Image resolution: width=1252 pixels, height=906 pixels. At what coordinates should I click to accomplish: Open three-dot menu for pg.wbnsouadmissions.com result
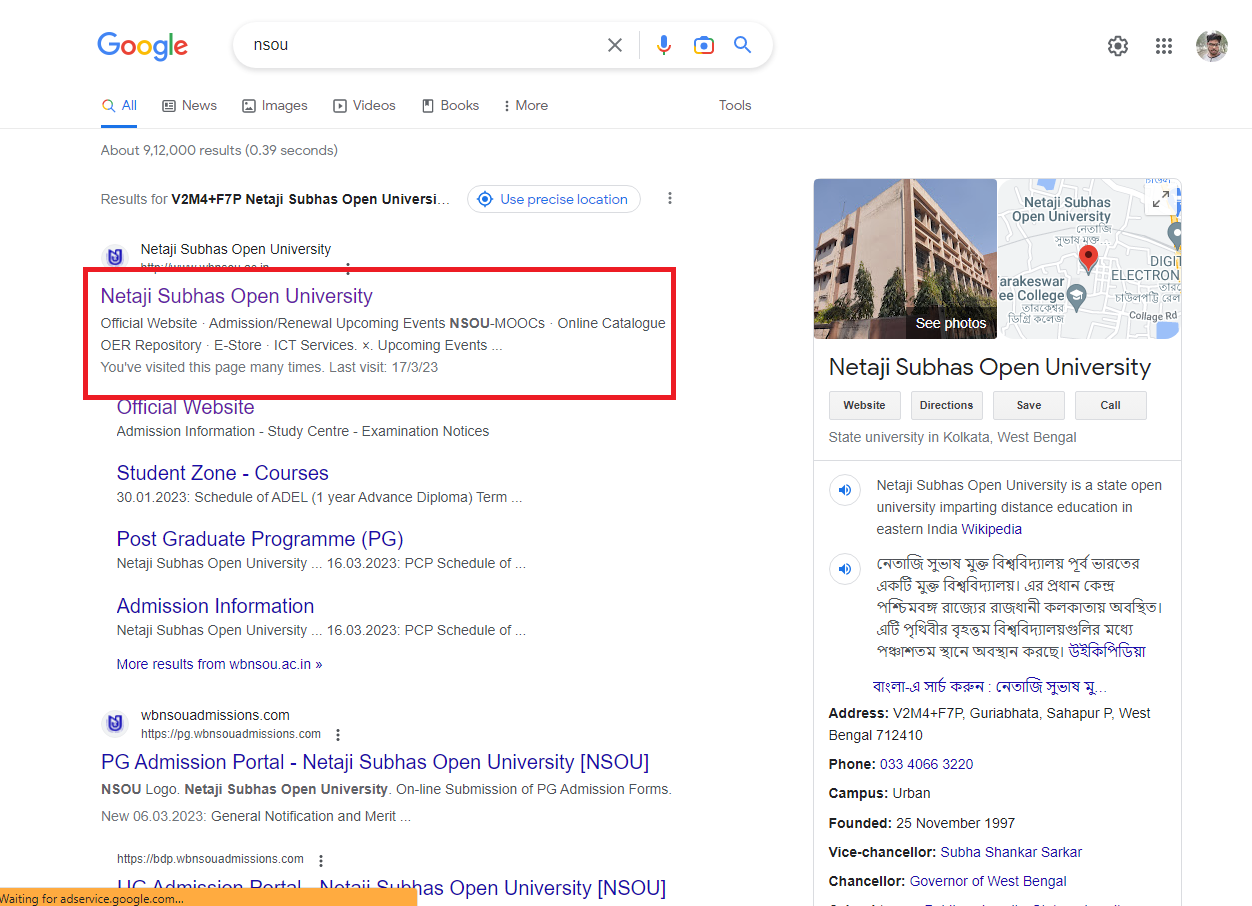click(338, 734)
